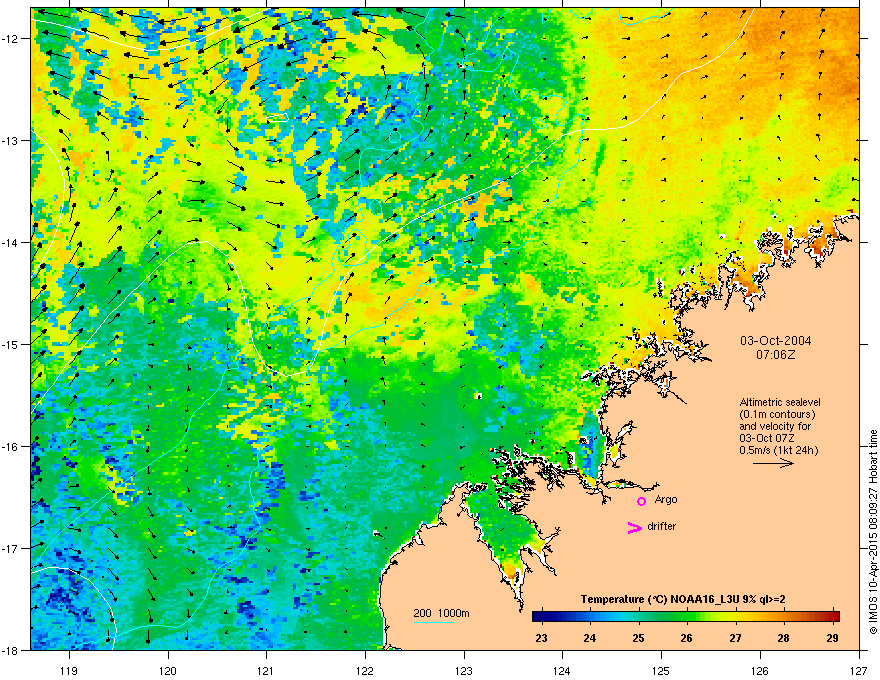Click the 26 value on temperature scale
880x680 pixels.
click(x=686, y=638)
